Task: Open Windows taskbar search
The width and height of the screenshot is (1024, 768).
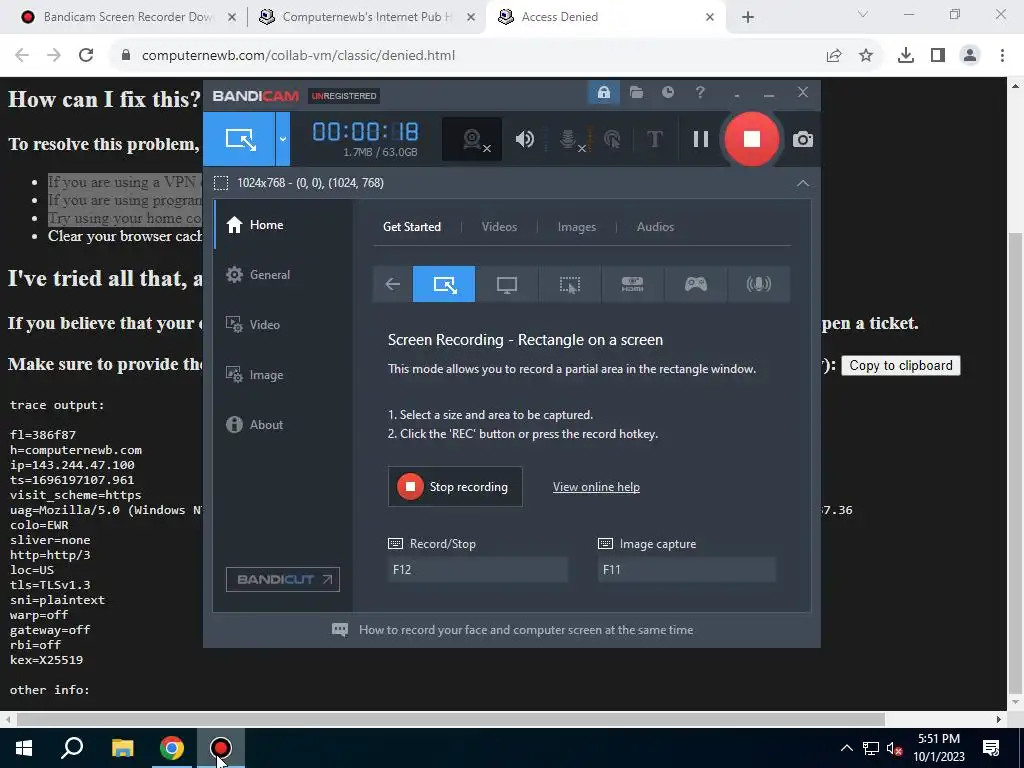Action: pos(72,748)
